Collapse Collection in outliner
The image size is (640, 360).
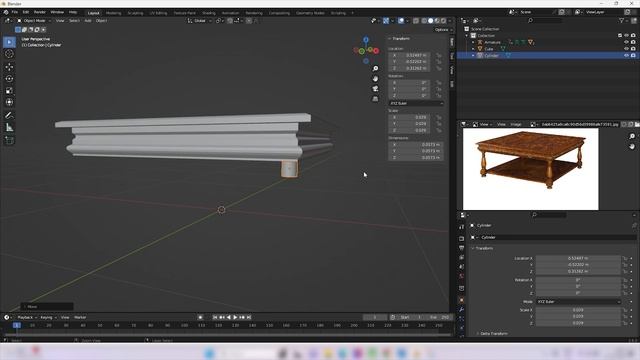tap(467, 36)
